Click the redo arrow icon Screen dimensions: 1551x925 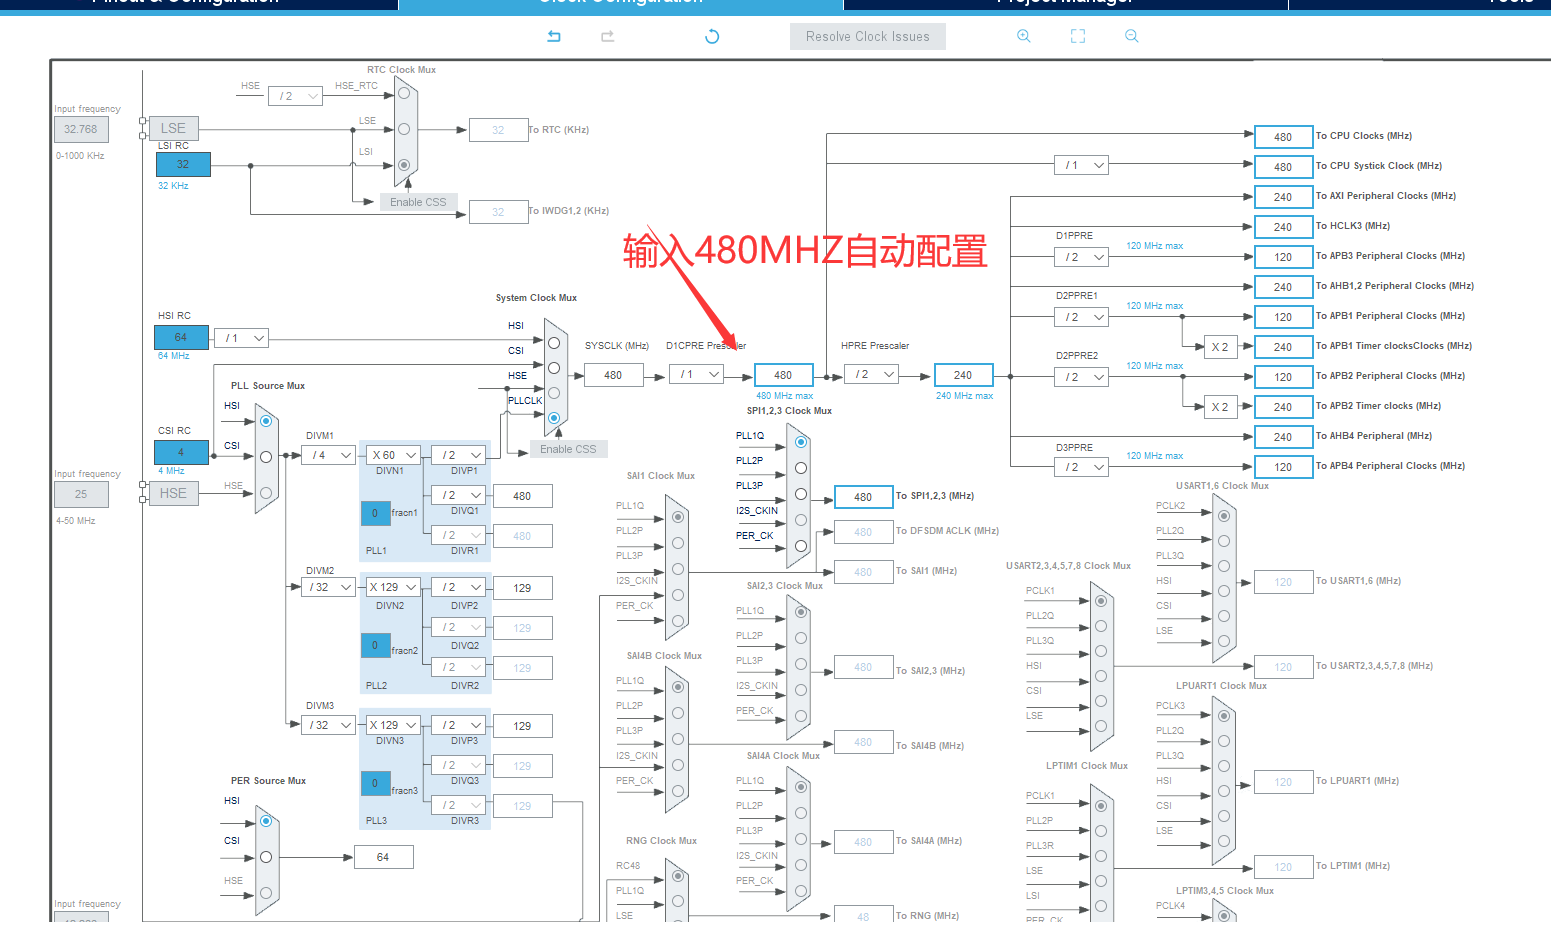click(x=606, y=36)
